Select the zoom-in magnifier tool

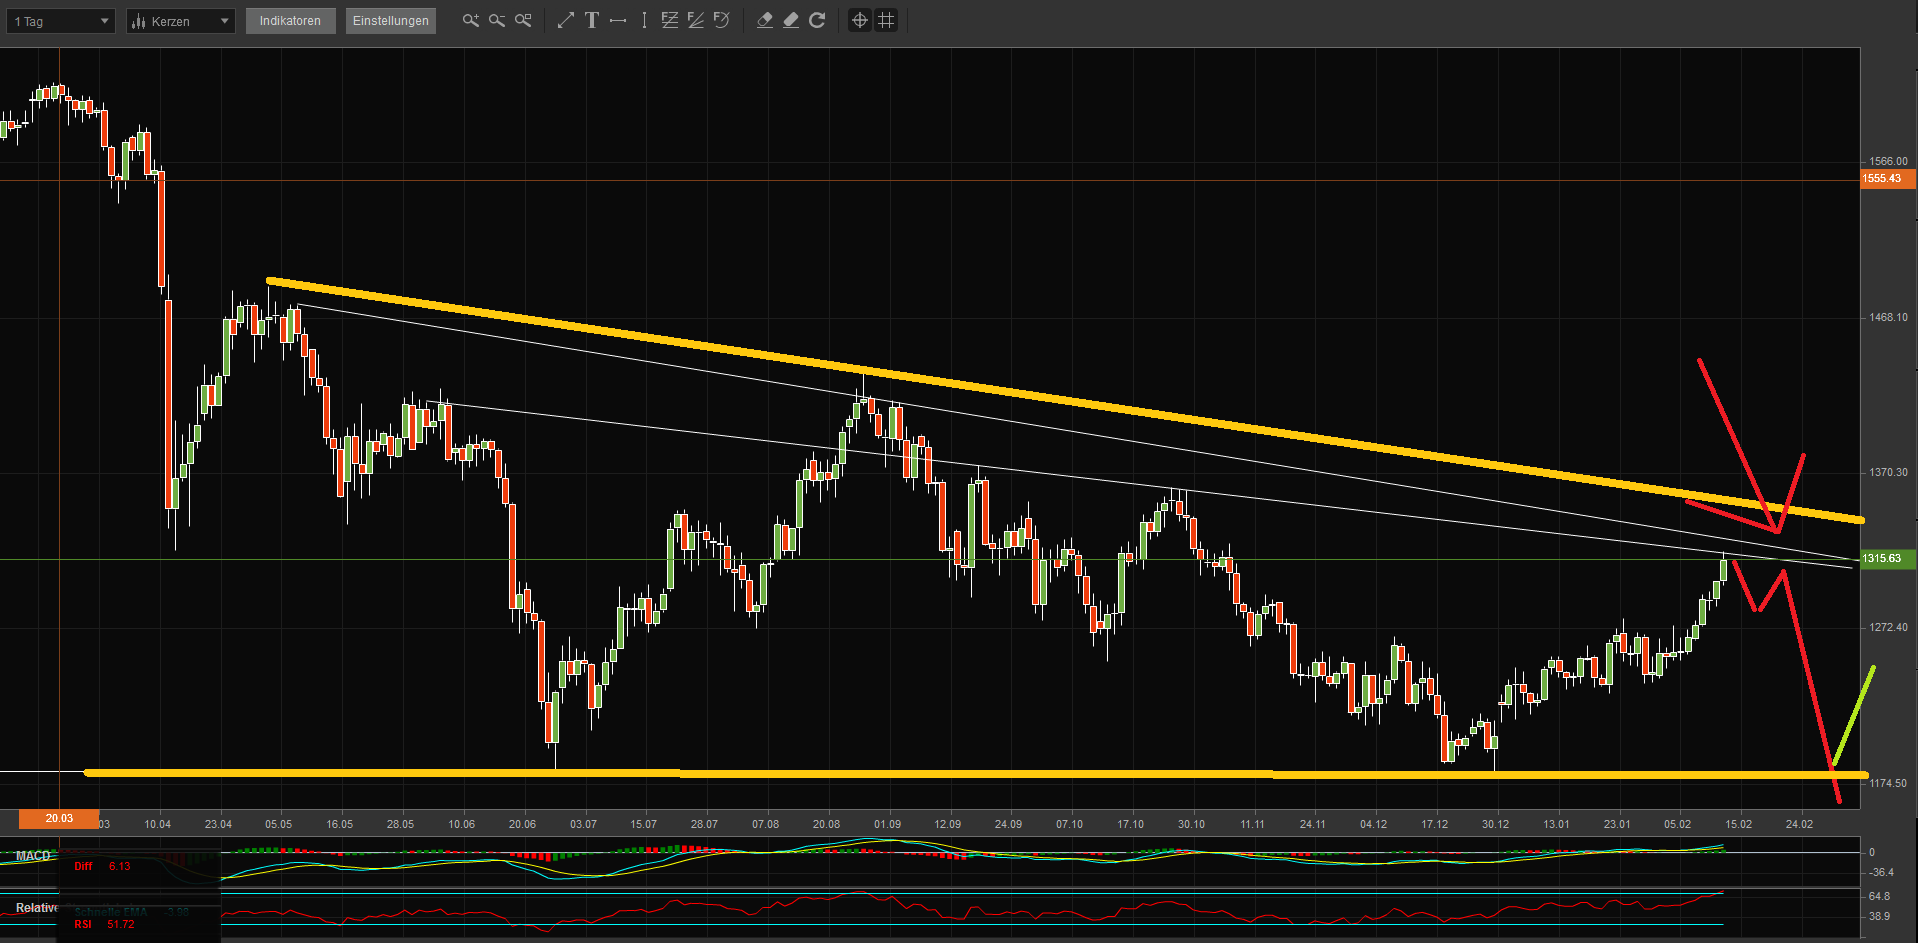point(470,20)
